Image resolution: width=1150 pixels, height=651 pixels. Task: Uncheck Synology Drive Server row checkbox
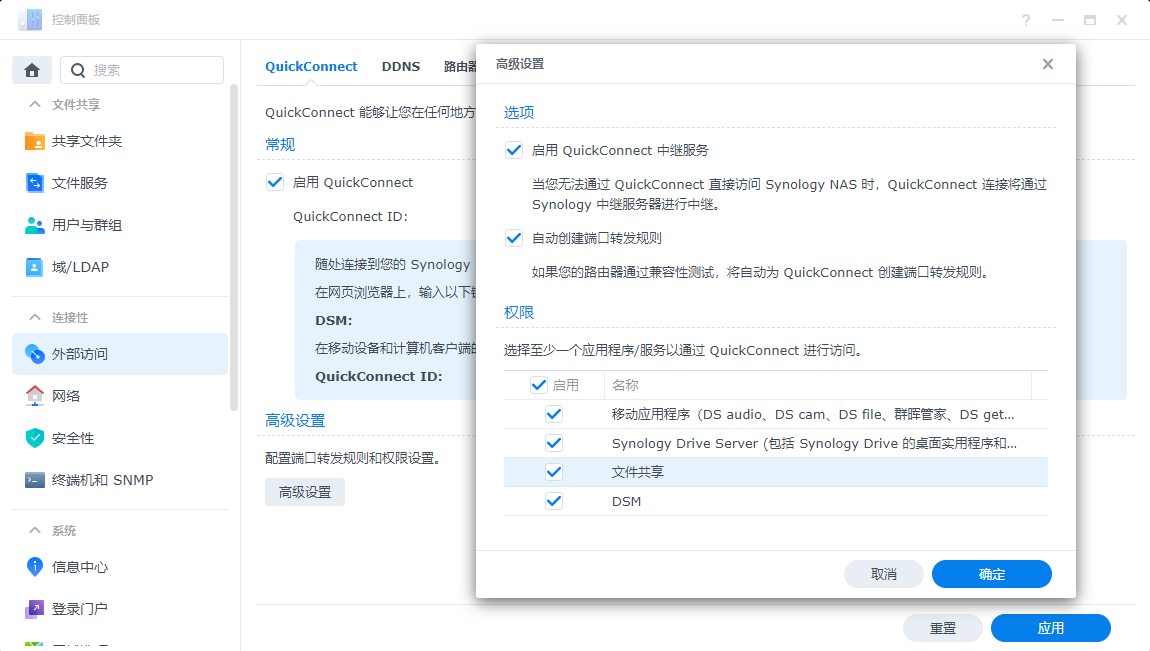click(x=554, y=444)
